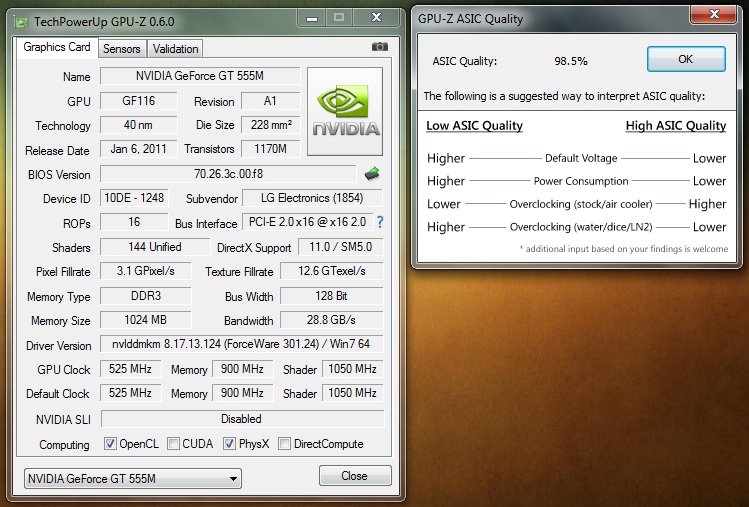Close the GPU-Z ASIC Quality window

click(x=714, y=14)
